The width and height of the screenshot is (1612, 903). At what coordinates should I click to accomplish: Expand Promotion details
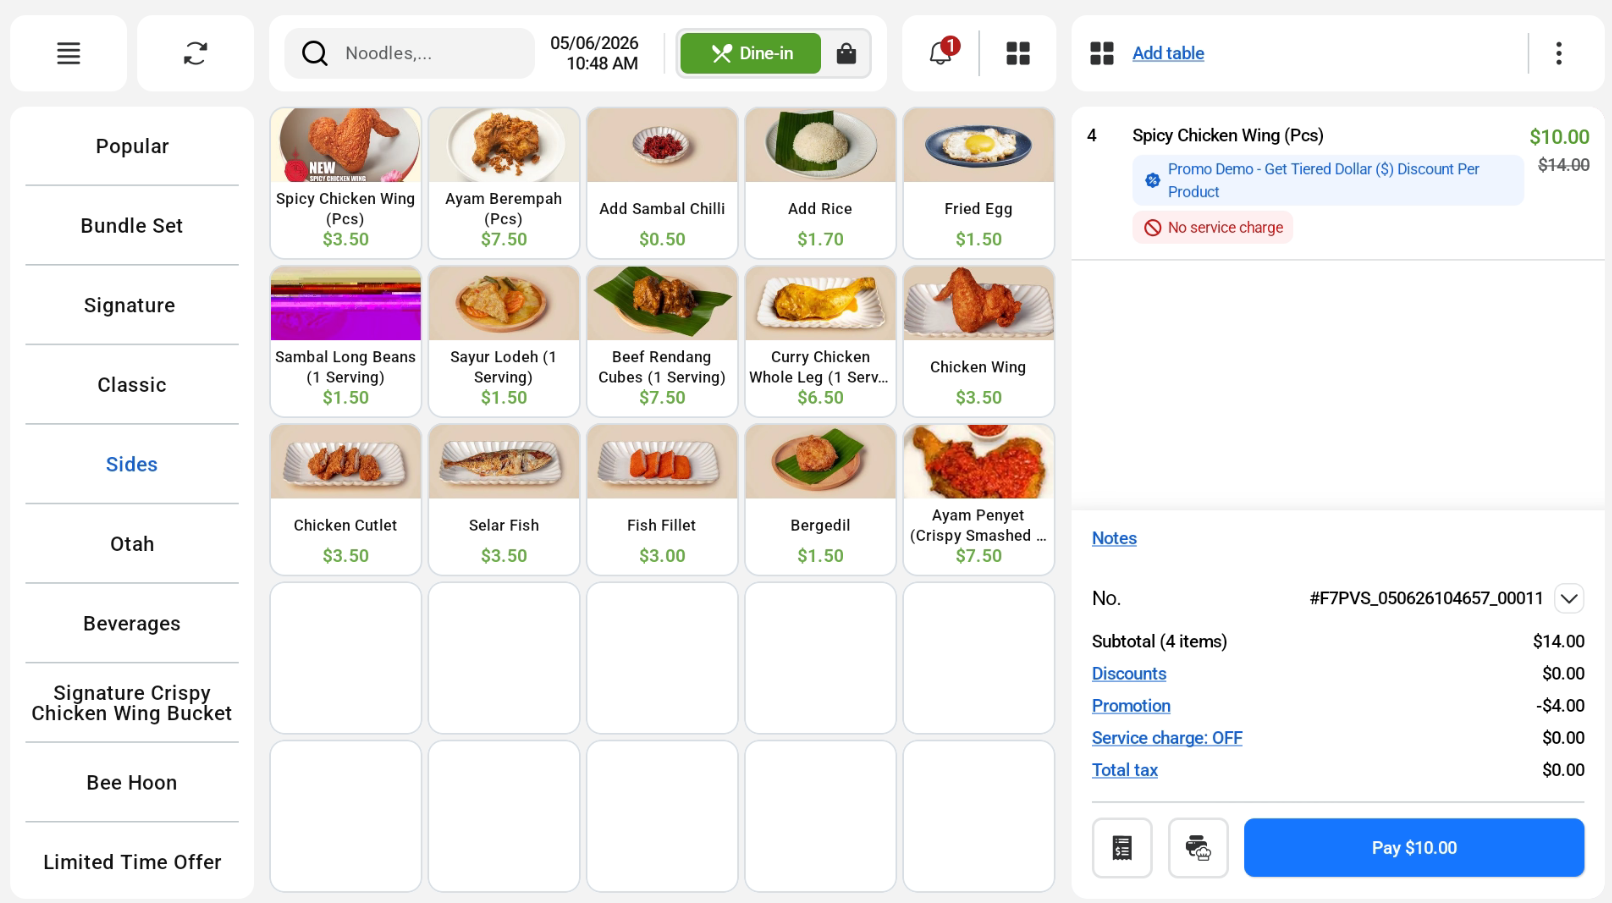click(1131, 706)
